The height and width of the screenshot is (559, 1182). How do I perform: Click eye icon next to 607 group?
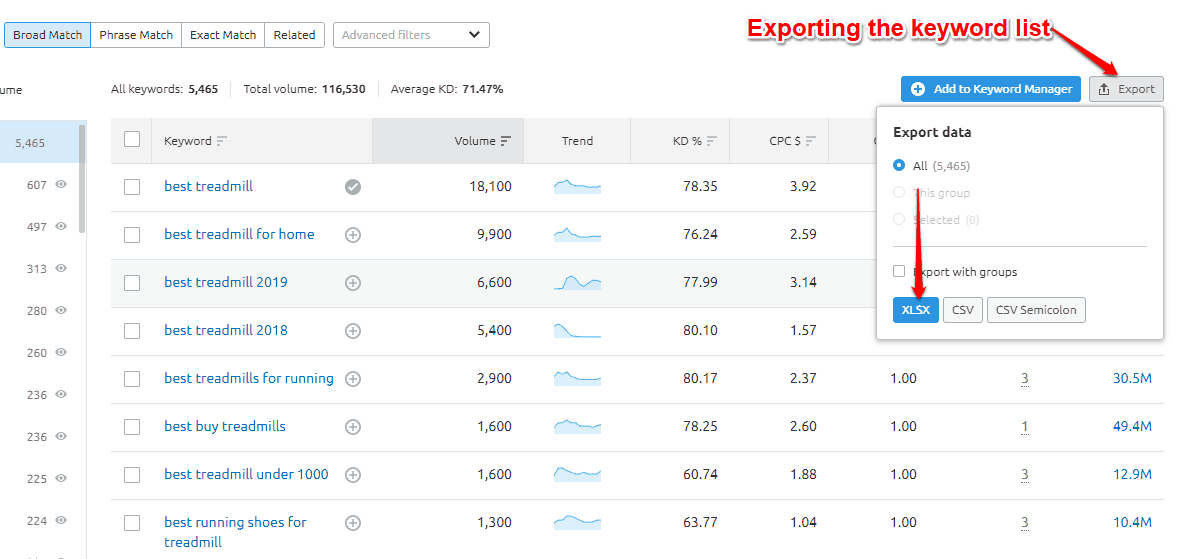62,185
